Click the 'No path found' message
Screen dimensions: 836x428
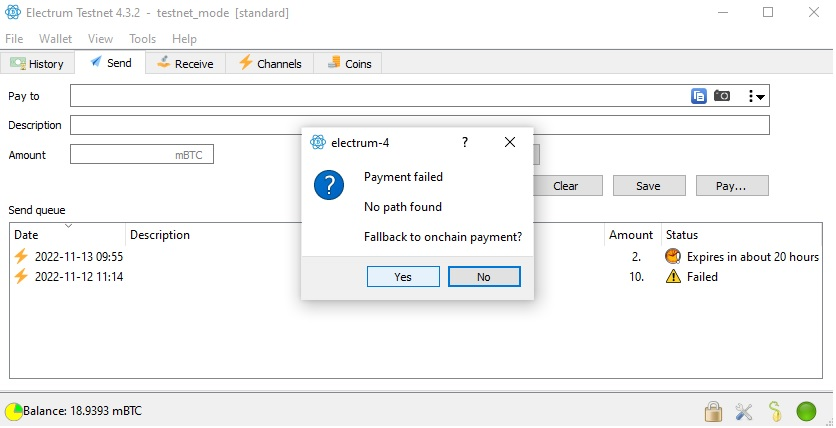403,207
